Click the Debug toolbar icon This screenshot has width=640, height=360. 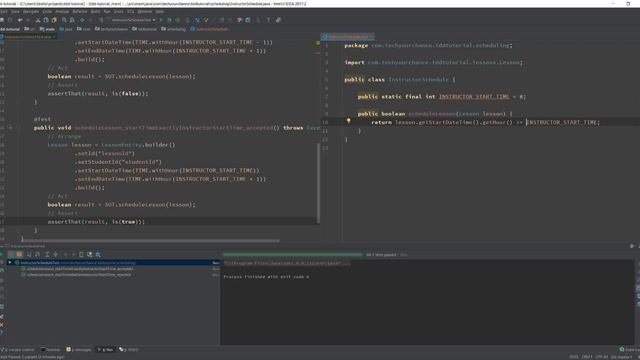click(x=169, y=20)
